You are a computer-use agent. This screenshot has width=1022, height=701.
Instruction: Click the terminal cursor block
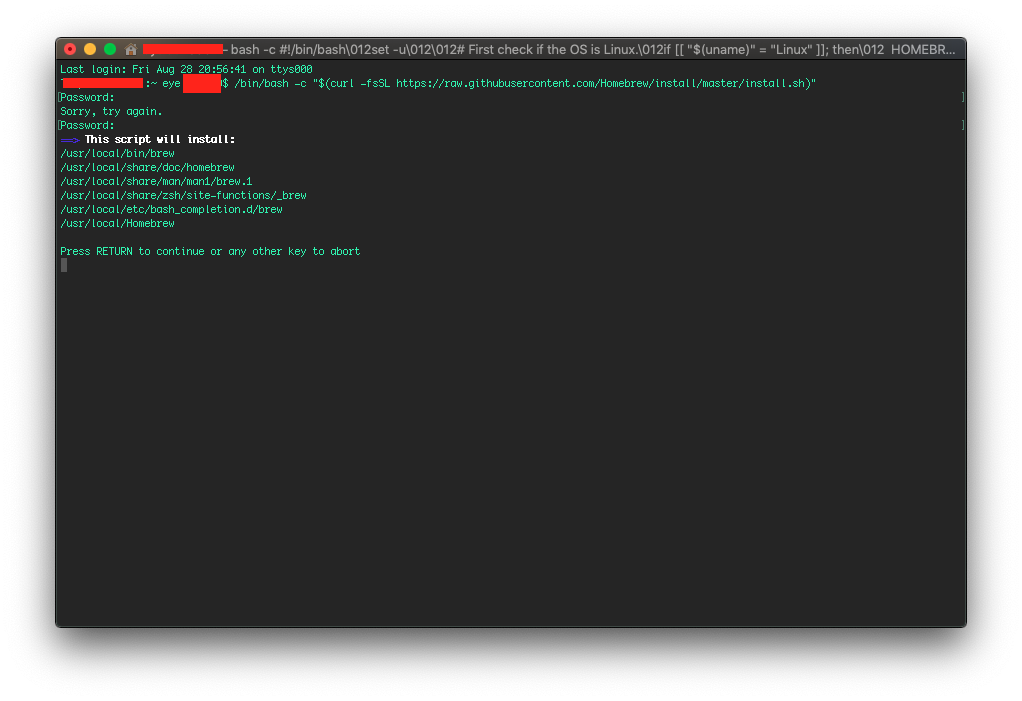(64, 265)
